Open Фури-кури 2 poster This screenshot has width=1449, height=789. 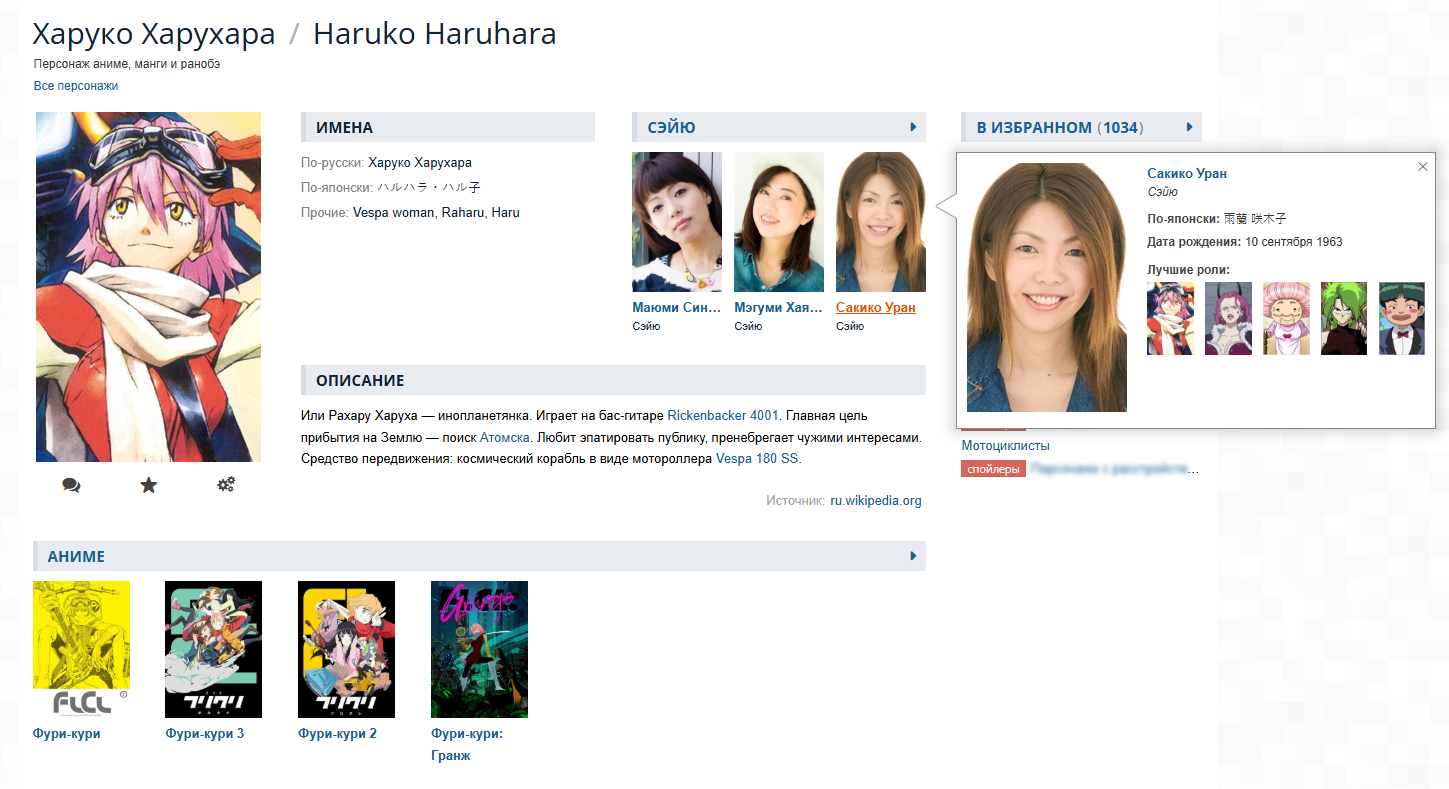point(346,649)
